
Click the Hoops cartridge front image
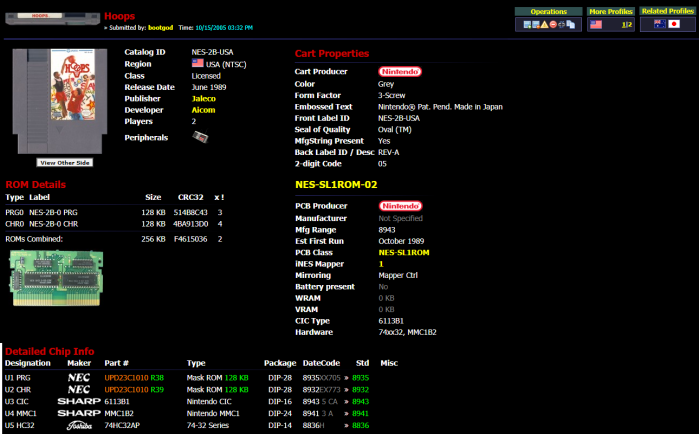point(64,100)
